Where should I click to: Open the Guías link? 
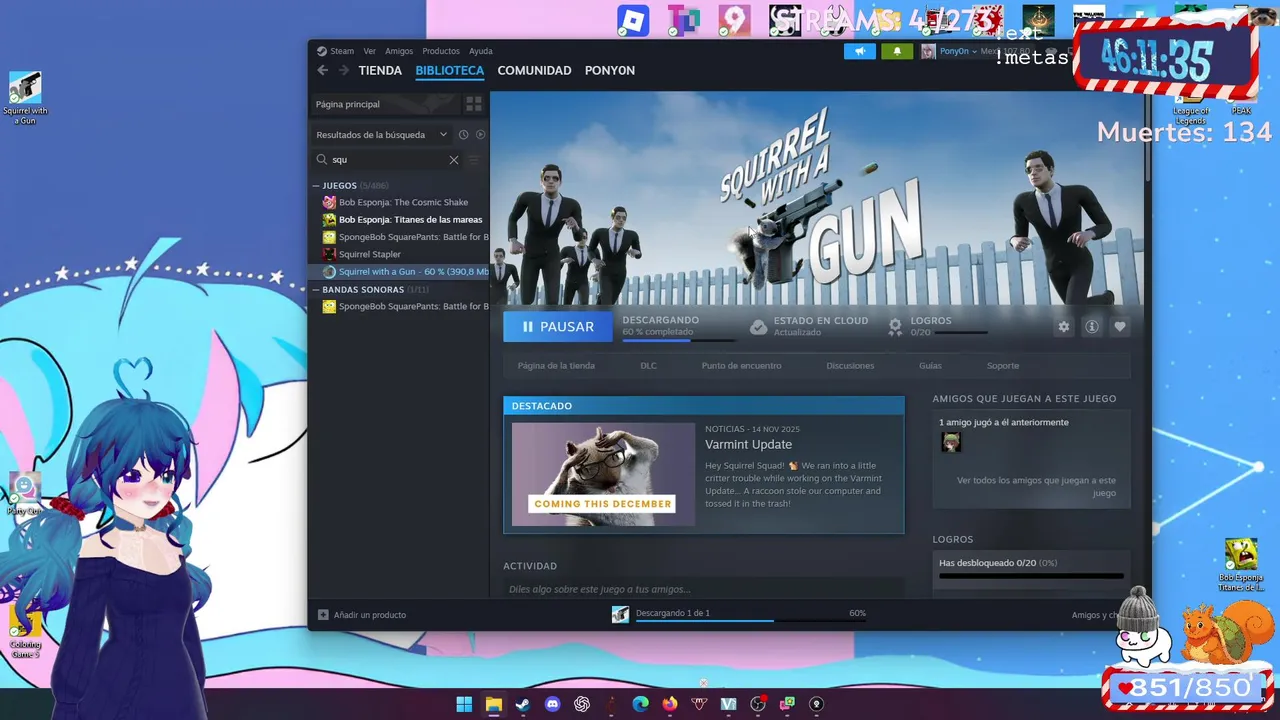pos(930,366)
